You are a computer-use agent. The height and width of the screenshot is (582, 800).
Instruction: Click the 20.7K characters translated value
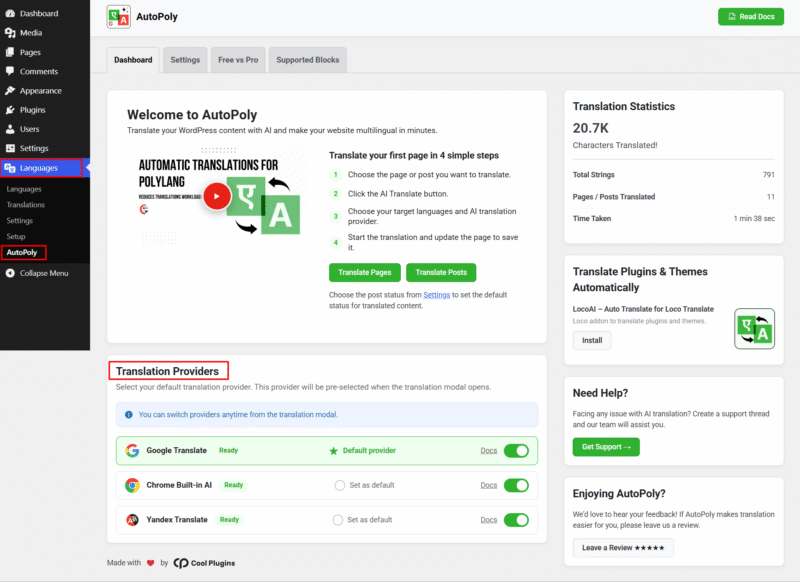590,128
